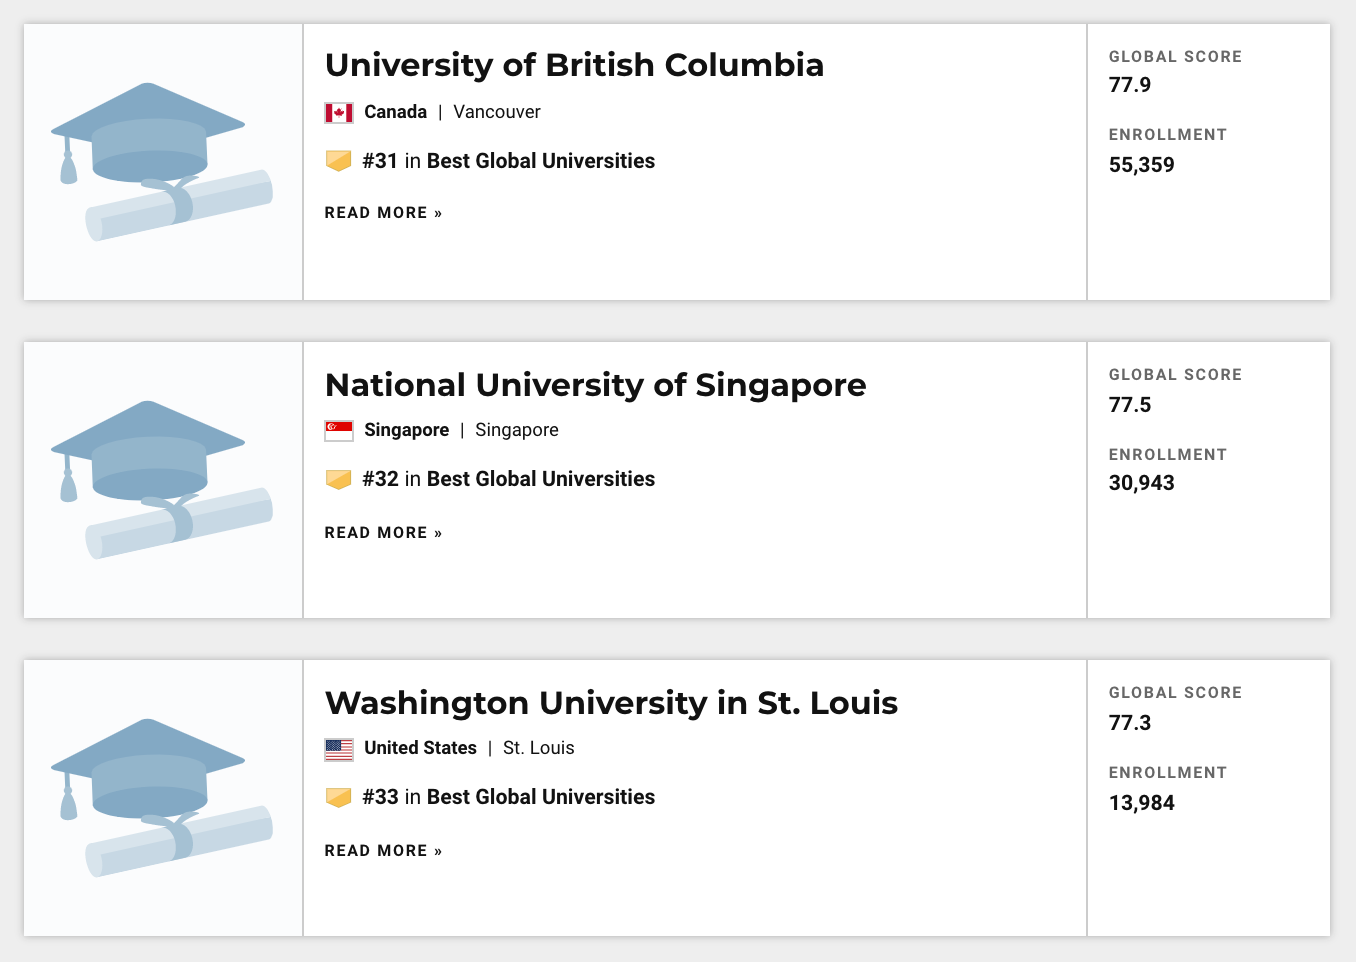Open the University of British Columbia title
1356x962 pixels.
(x=574, y=65)
